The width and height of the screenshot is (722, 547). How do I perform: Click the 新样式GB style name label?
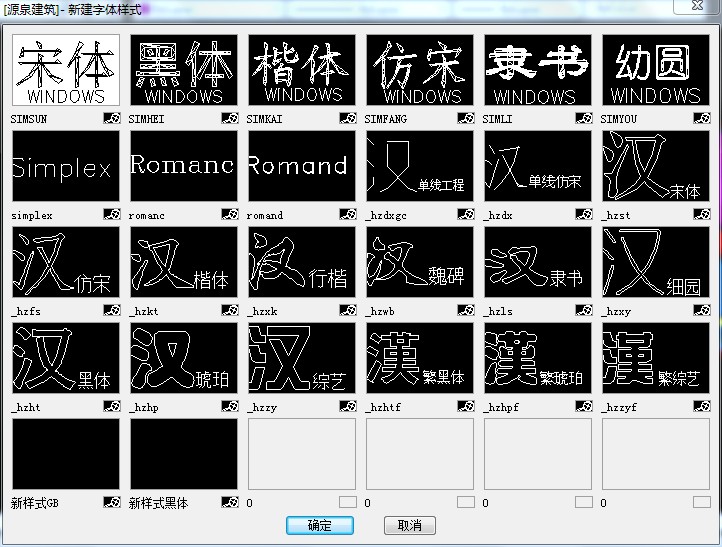coord(35,503)
